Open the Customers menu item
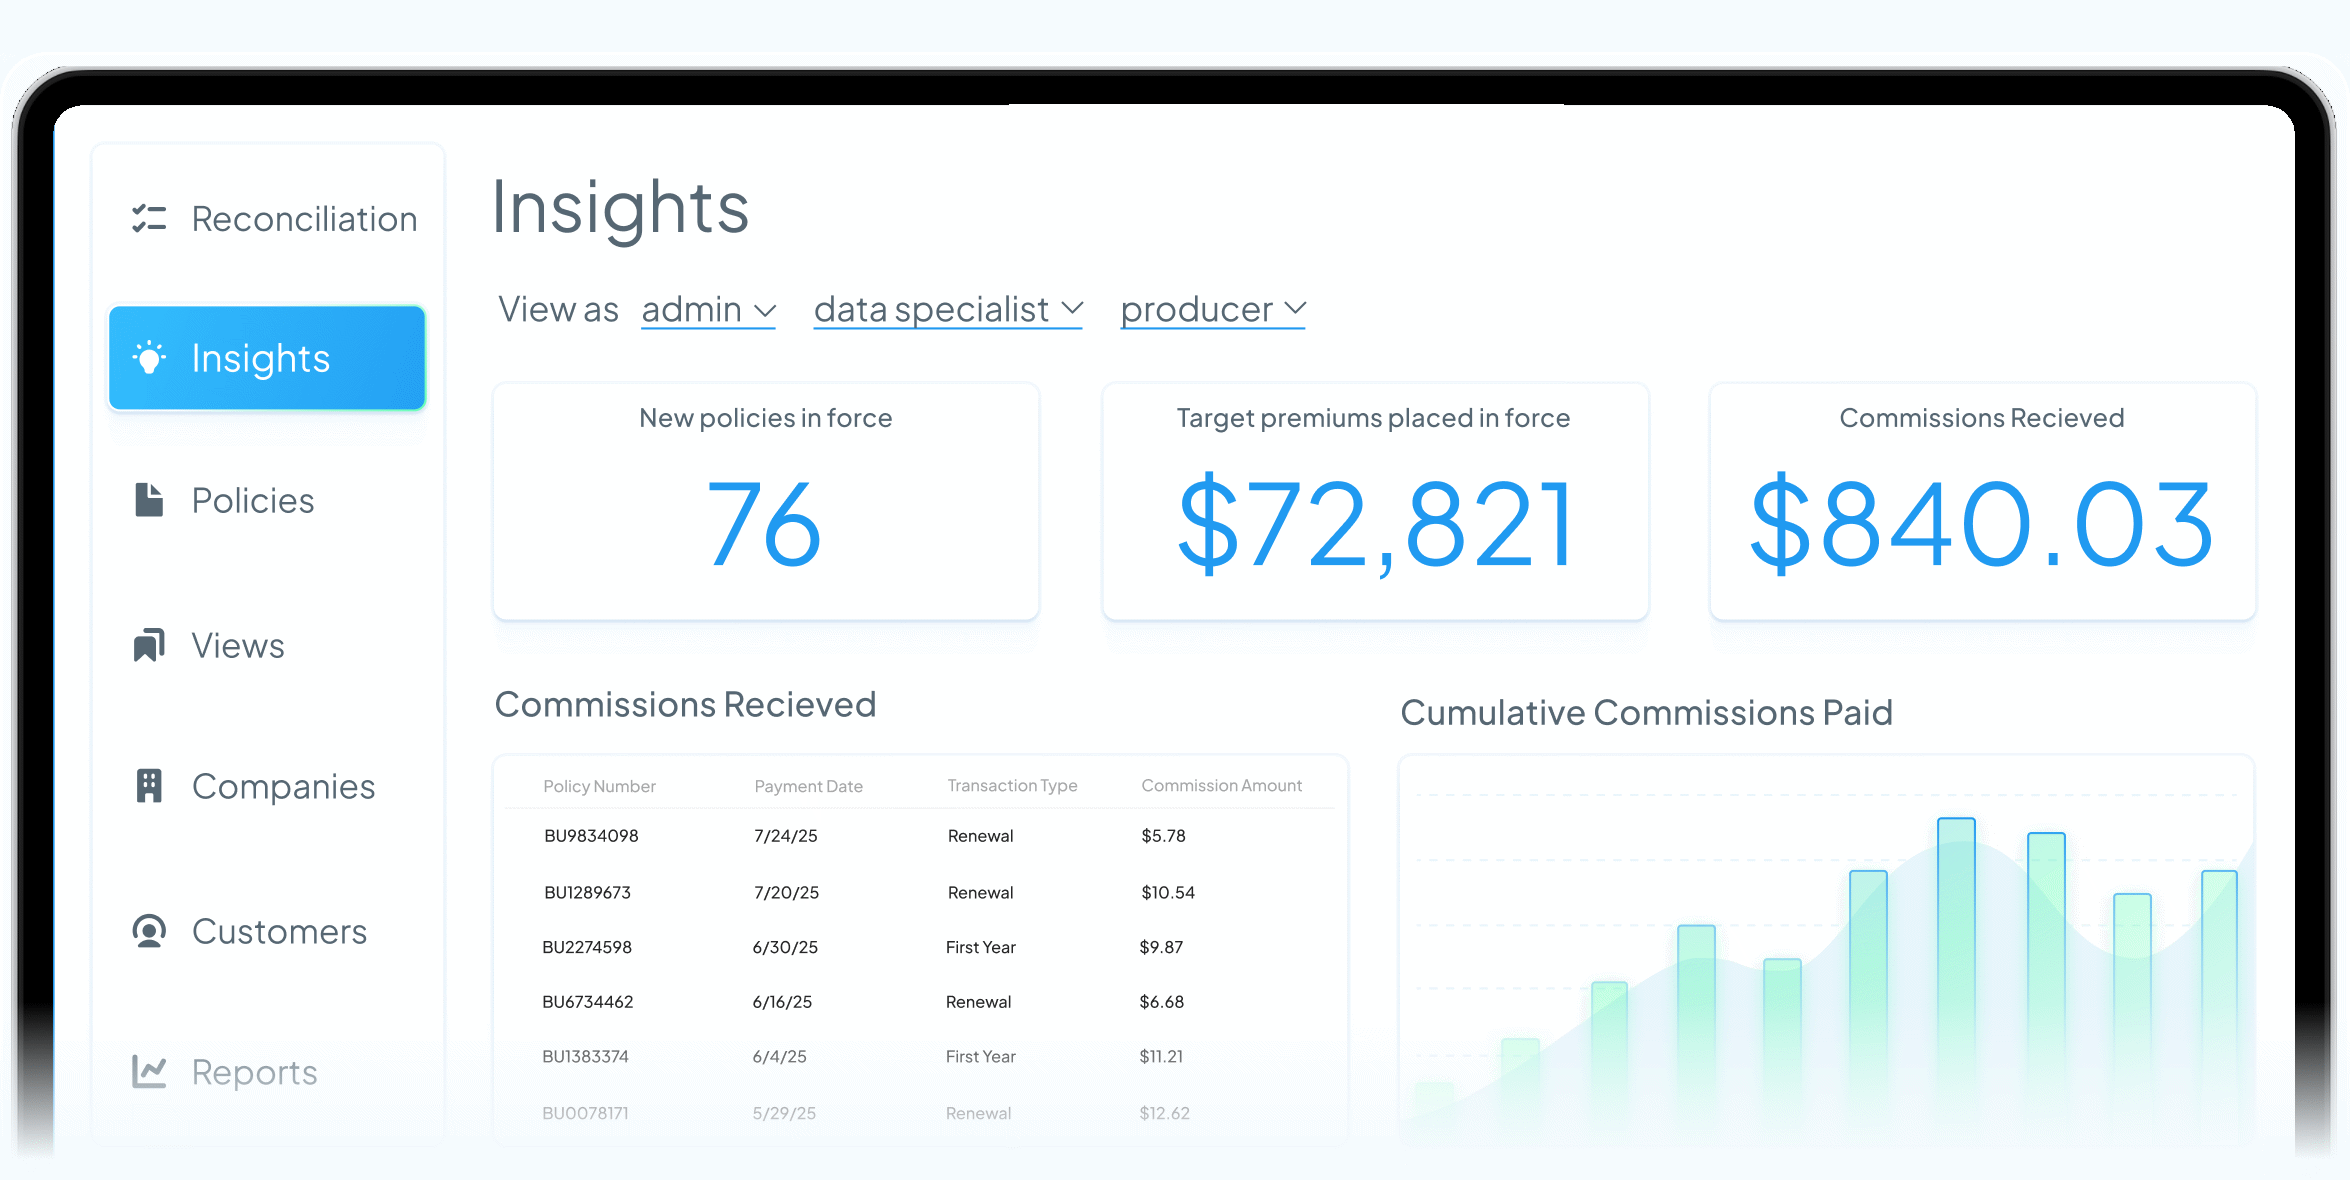Image resolution: width=2350 pixels, height=1180 pixels. tap(279, 931)
